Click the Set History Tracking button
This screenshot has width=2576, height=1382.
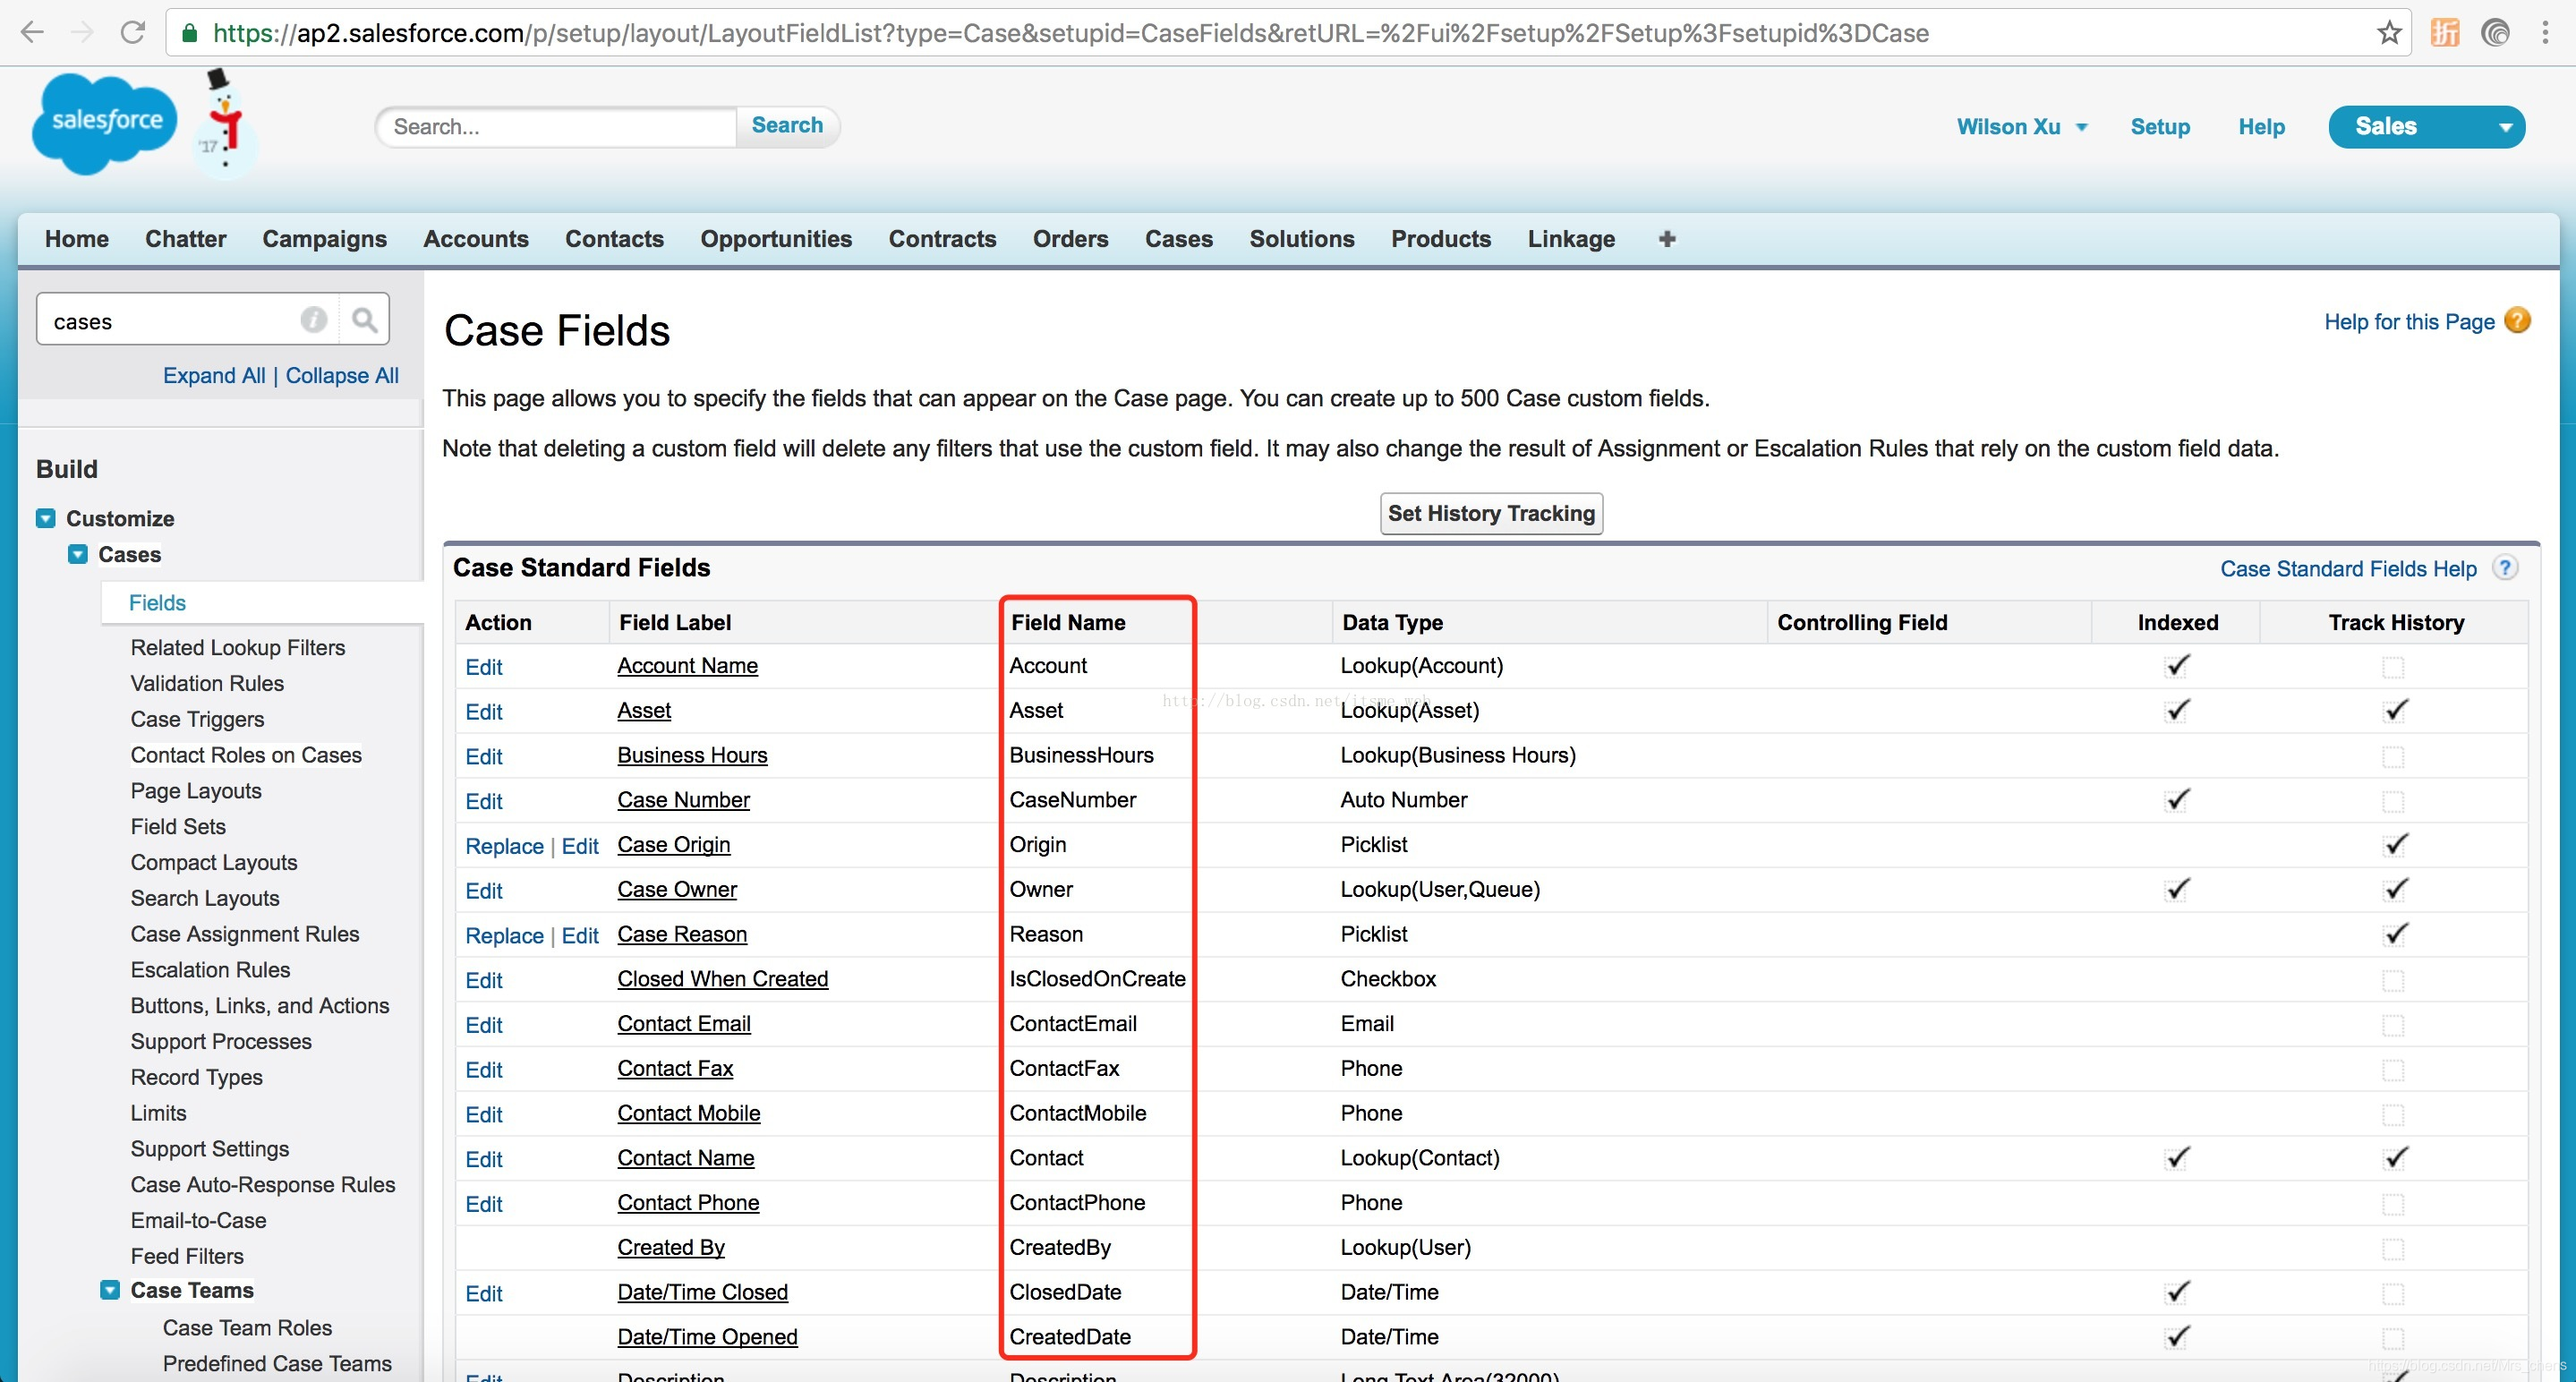tap(1491, 513)
